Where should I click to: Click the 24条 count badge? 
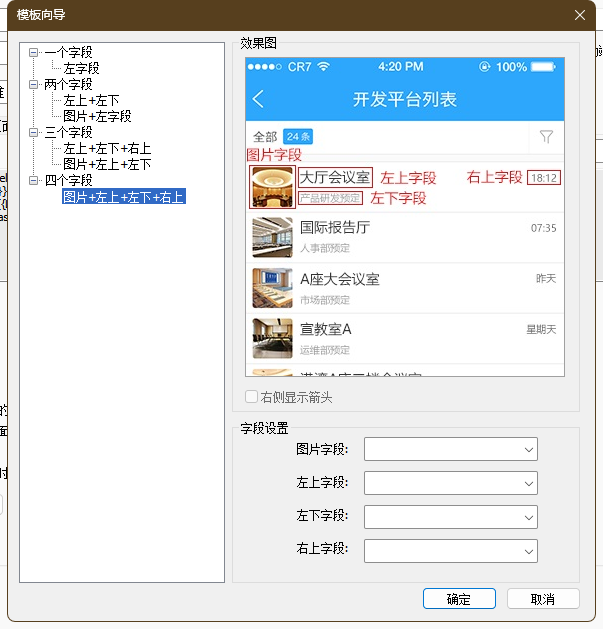click(x=298, y=137)
